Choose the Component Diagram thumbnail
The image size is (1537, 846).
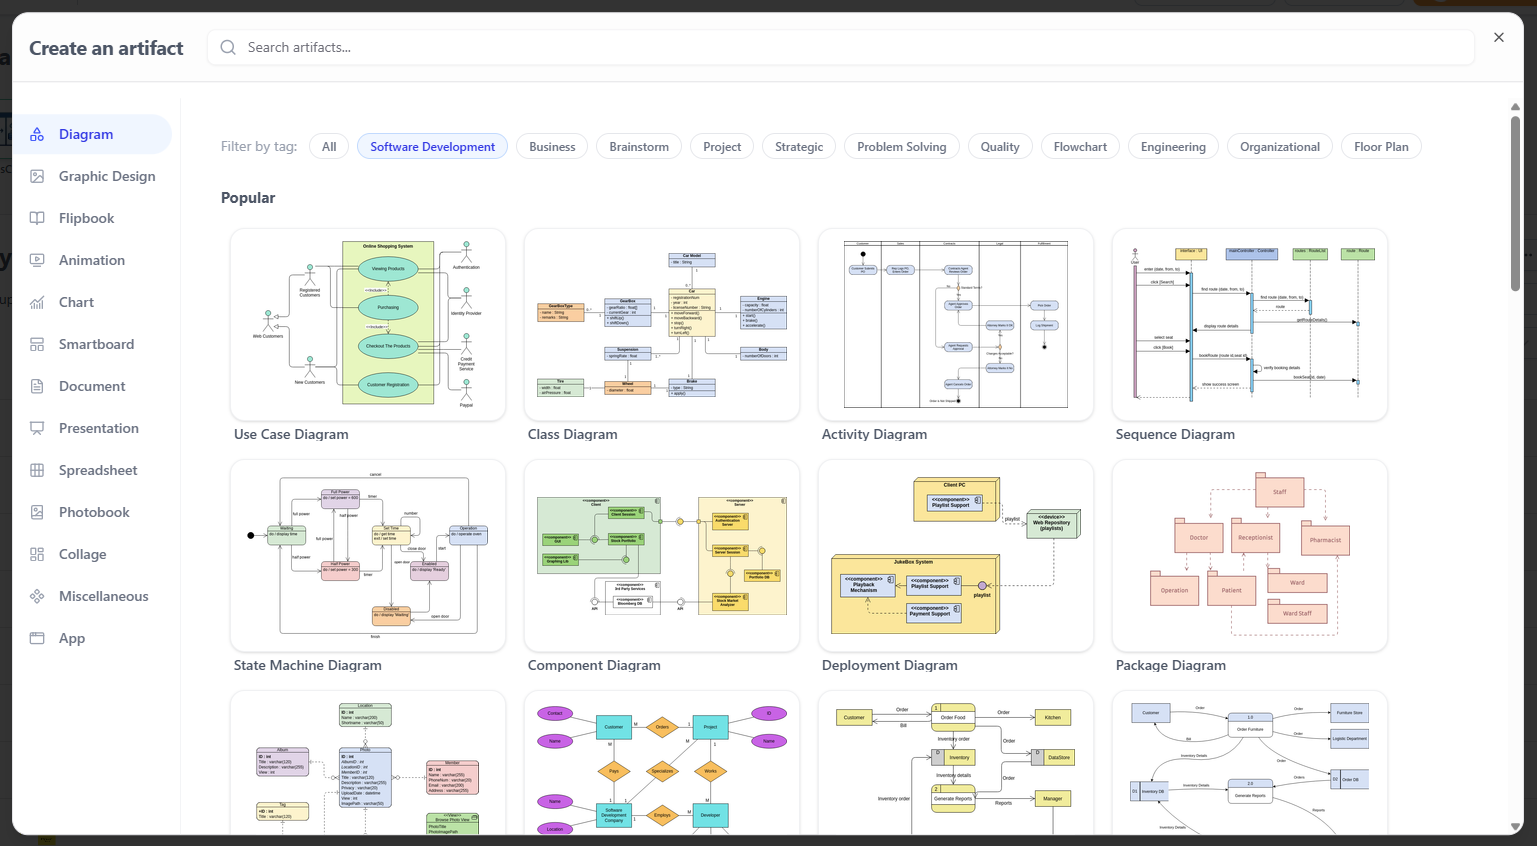pyautogui.click(x=662, y=555)
